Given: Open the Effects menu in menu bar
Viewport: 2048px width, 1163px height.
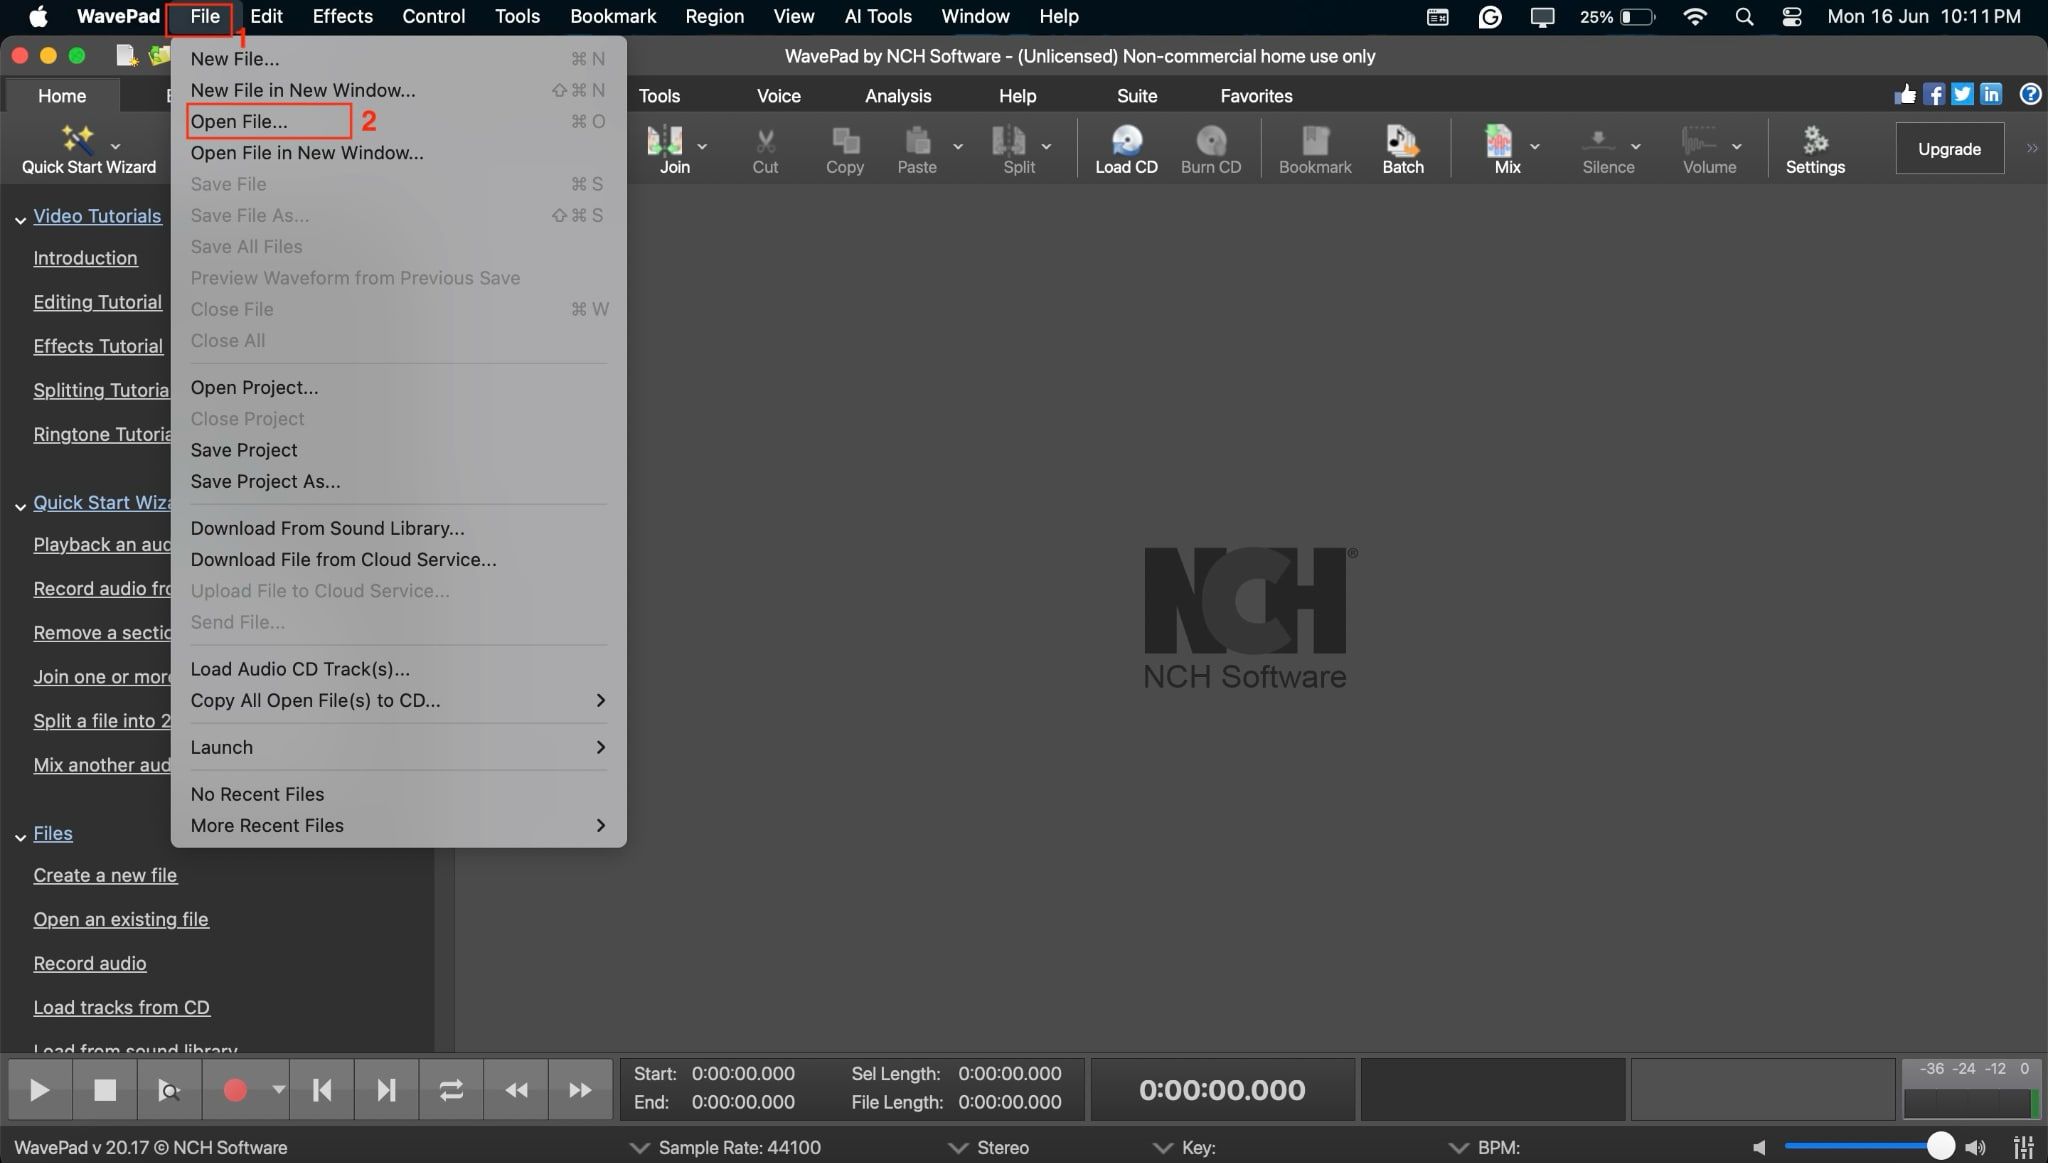Looking at the screenshot, I should point(342,16).
